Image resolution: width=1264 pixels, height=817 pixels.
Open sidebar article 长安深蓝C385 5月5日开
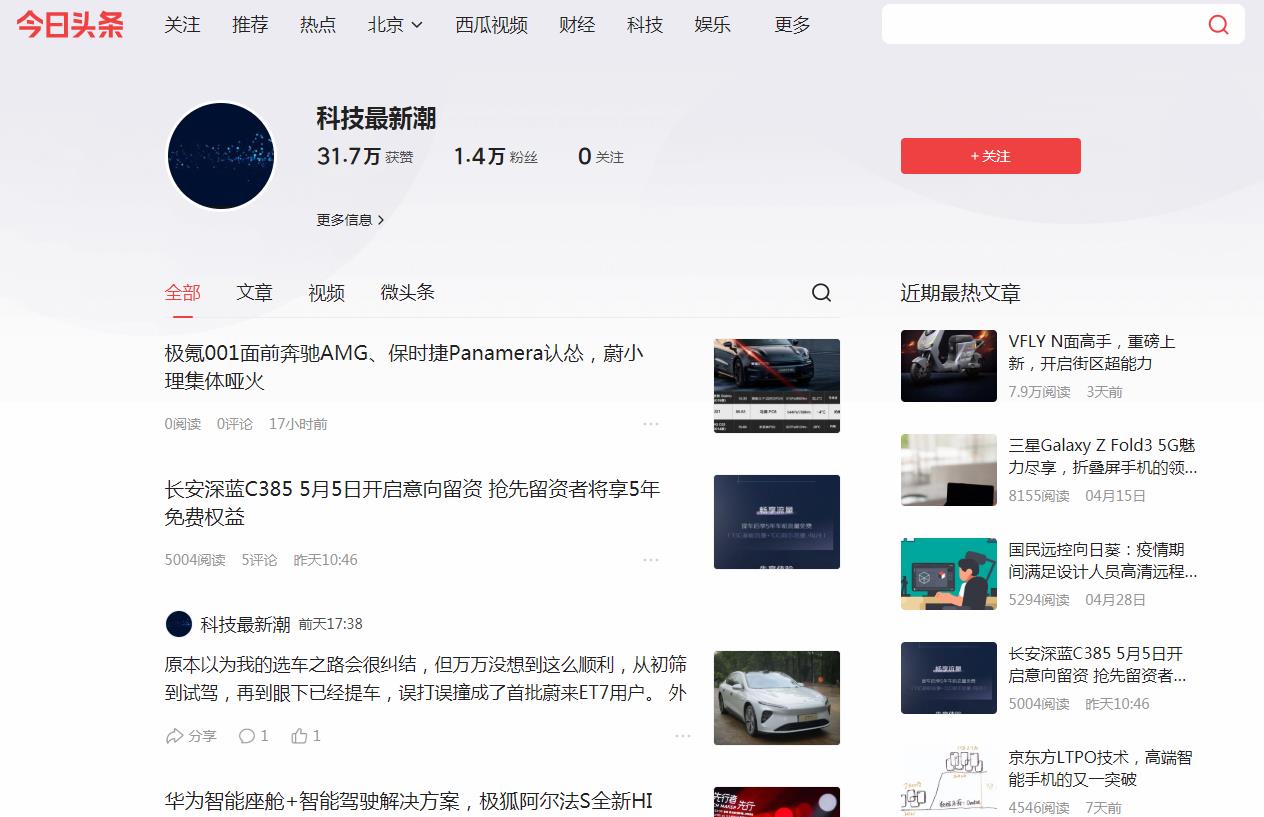(x=1097, y=664)
